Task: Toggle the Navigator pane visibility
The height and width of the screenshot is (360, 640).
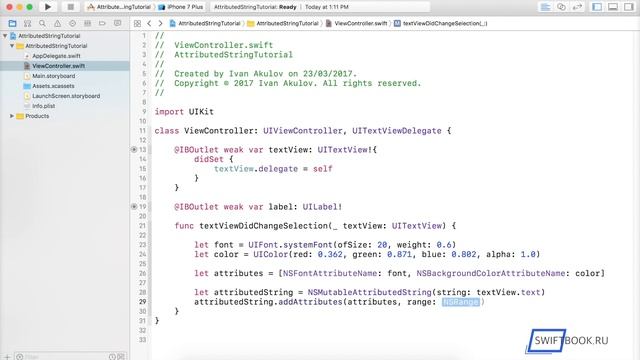Action: [597, 7]
